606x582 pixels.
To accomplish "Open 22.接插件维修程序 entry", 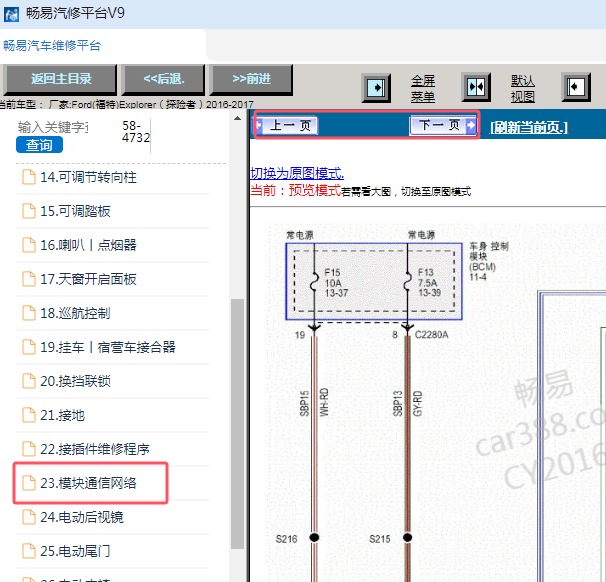I will [x=95, y=449].
